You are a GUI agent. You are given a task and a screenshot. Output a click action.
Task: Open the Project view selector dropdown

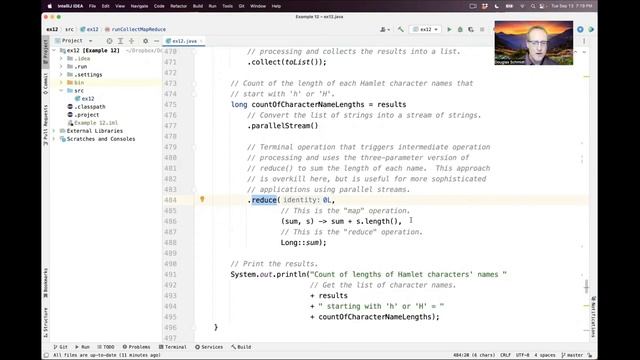74,41
